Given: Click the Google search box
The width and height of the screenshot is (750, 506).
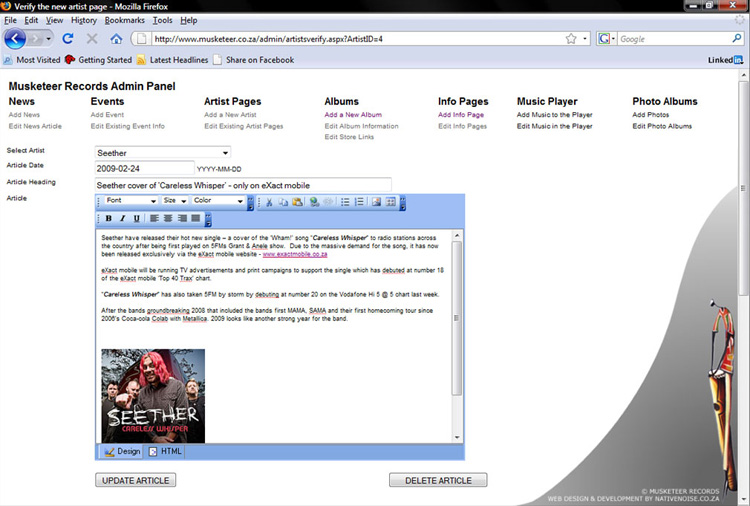Looking at the screenshot, I should tap(674, 39).
